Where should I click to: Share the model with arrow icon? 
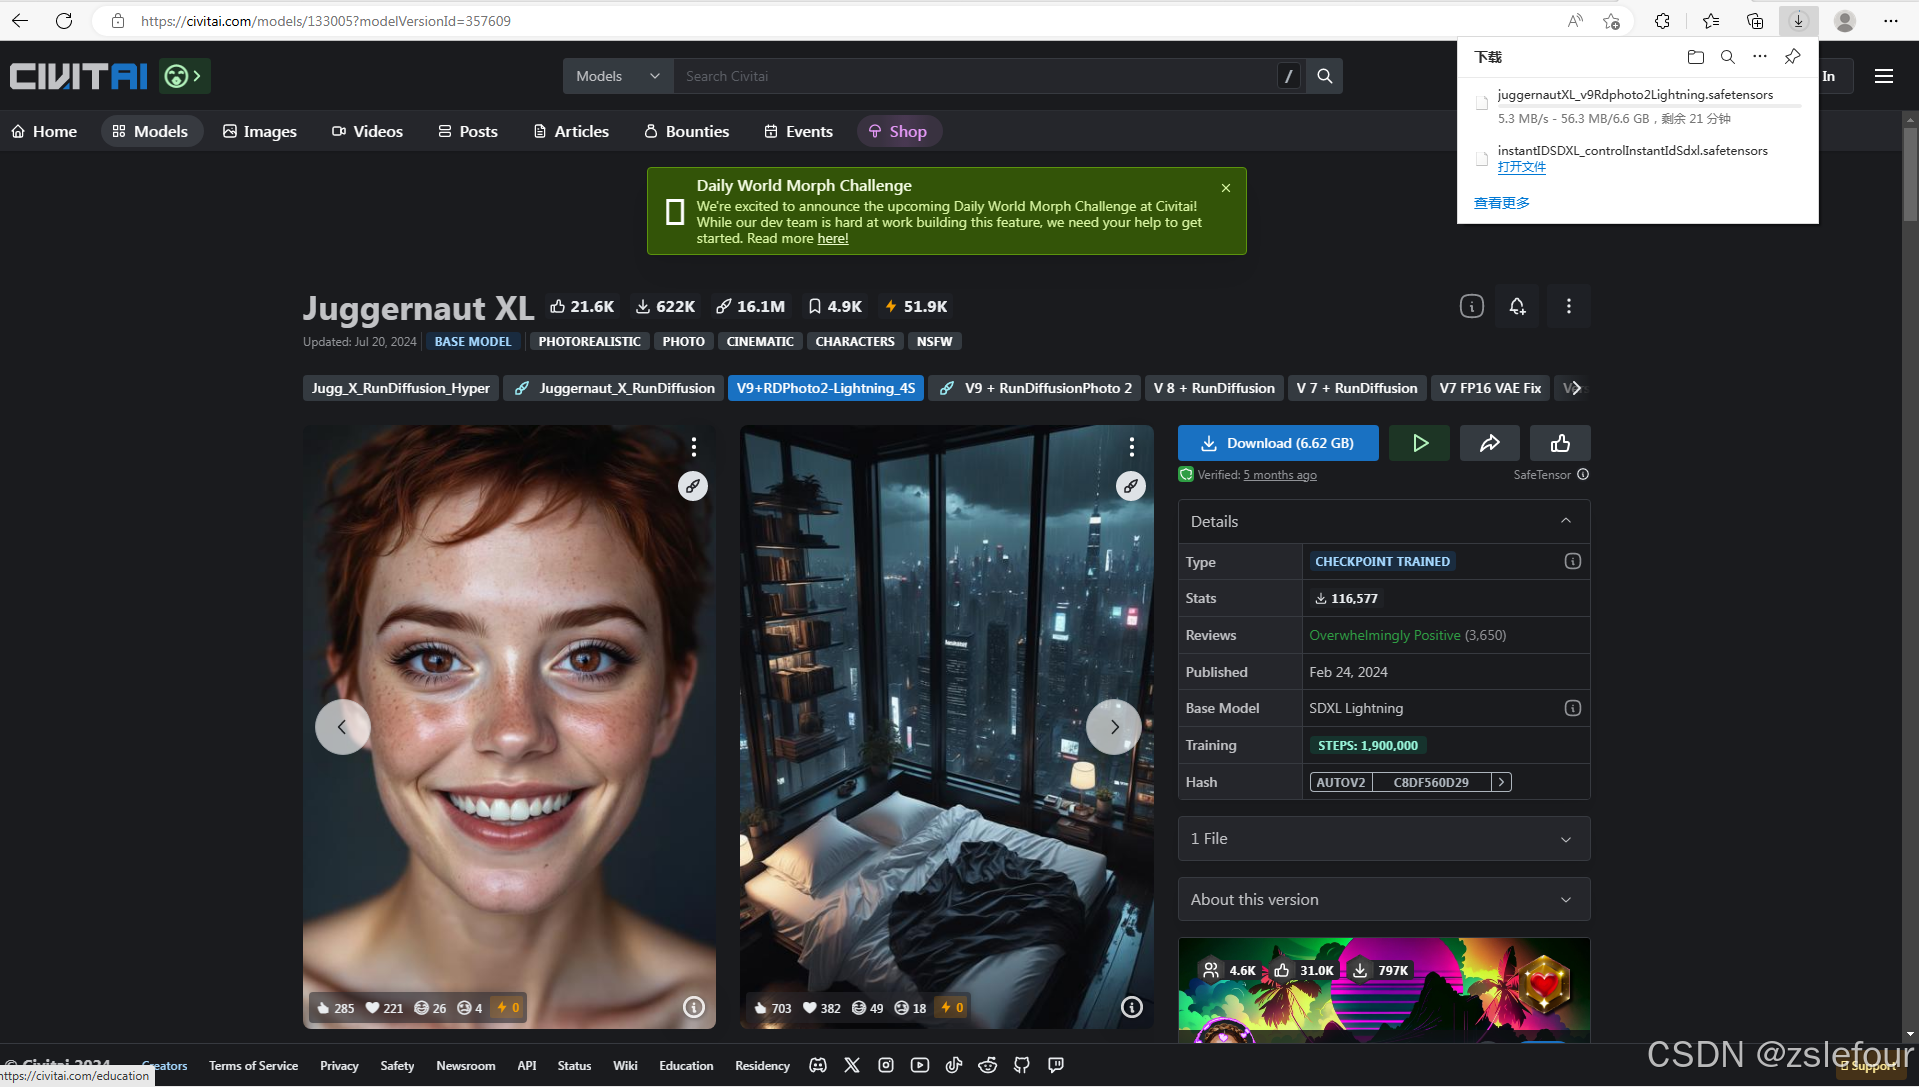coord(1489,443)
